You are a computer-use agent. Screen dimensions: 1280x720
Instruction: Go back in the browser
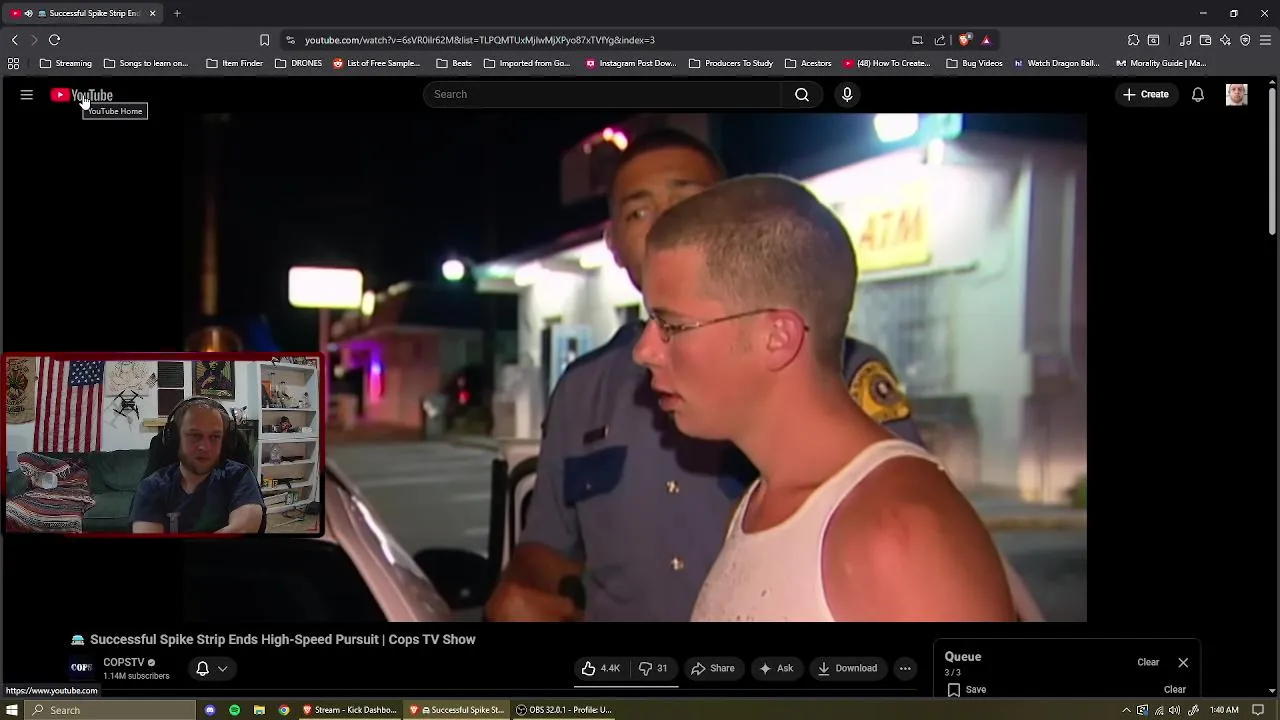click(x=15, y=40)
